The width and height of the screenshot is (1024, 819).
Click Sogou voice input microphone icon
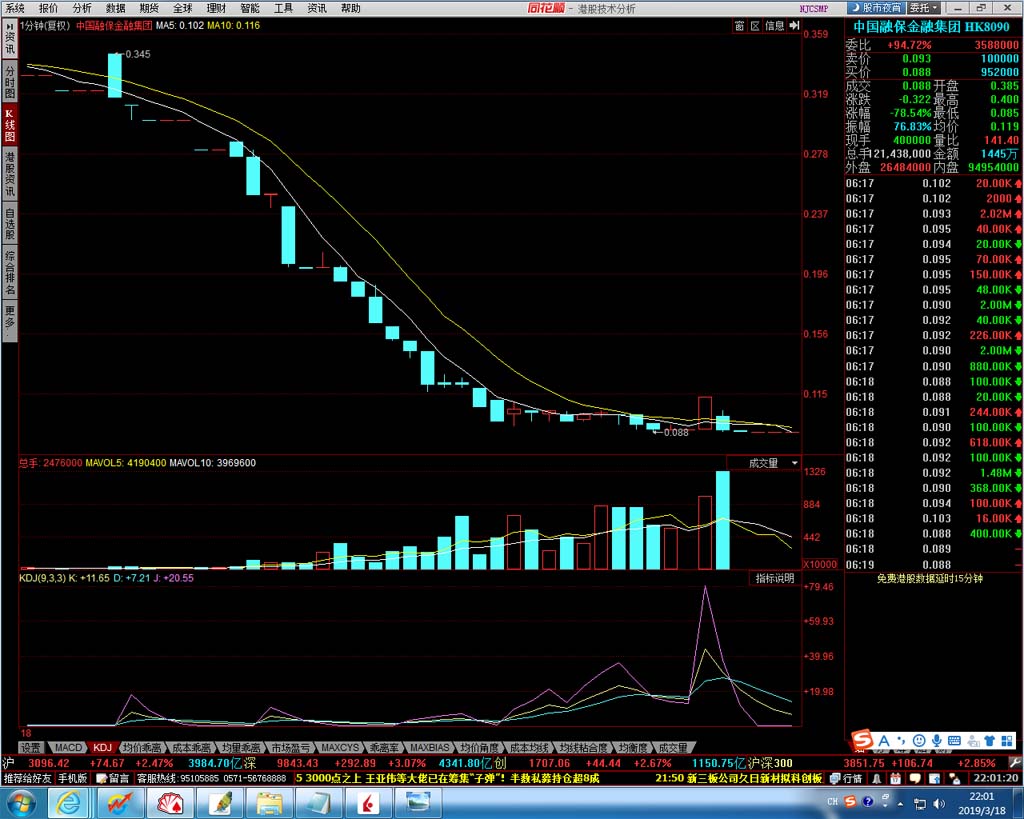pos(936,741)
